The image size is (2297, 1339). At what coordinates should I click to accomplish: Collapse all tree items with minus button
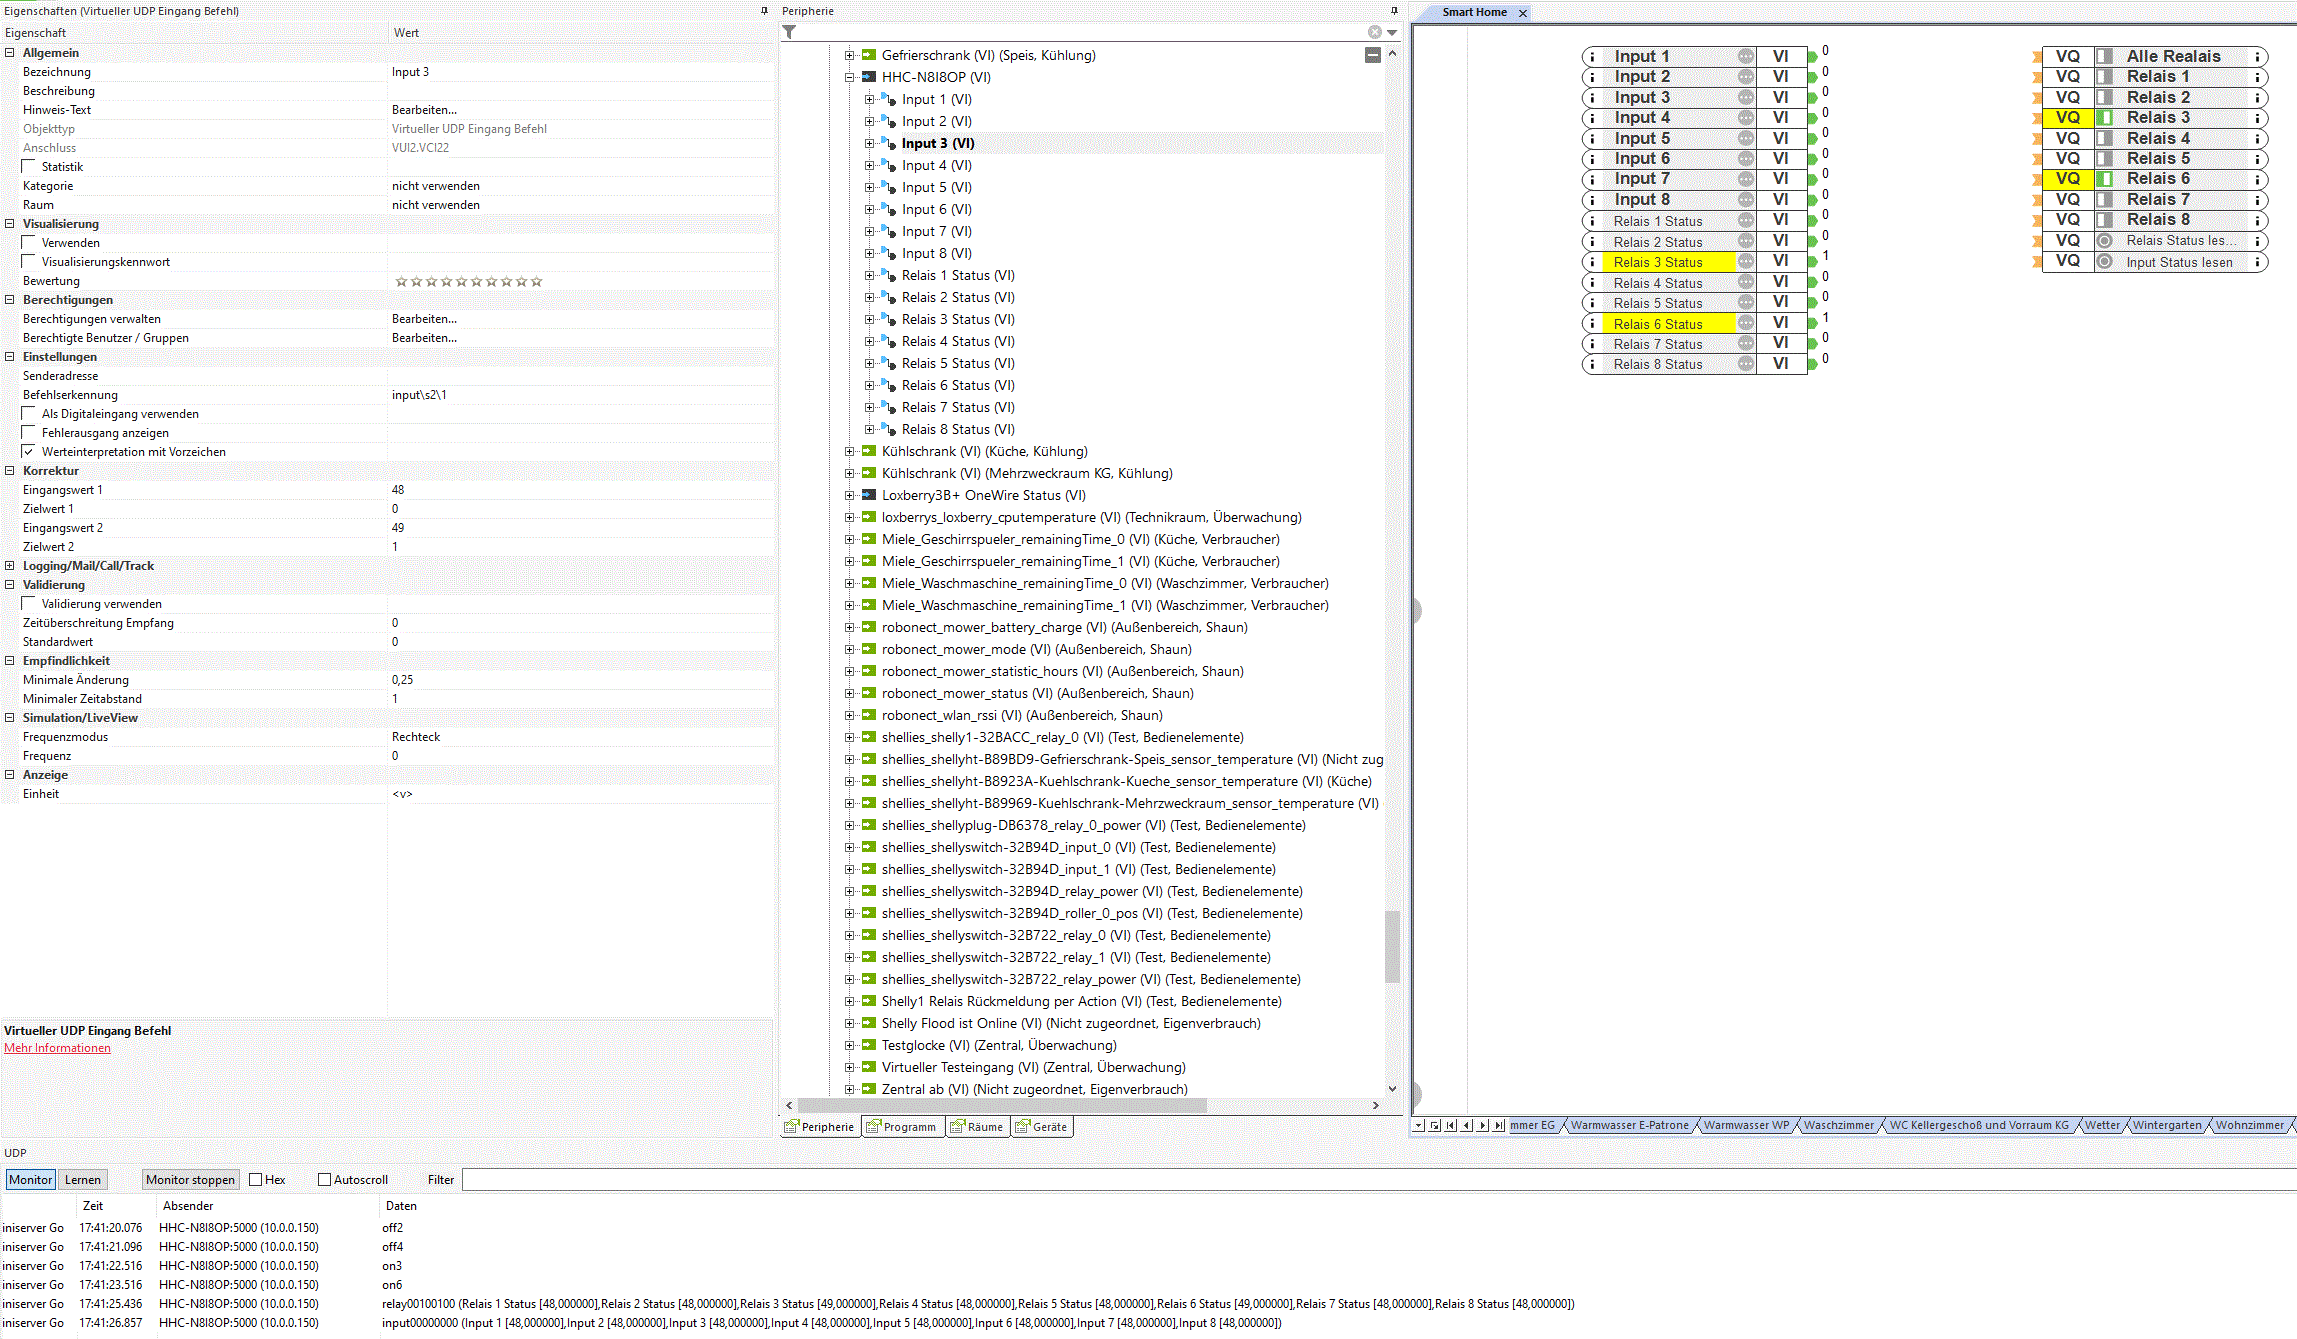coord(1373,55)
